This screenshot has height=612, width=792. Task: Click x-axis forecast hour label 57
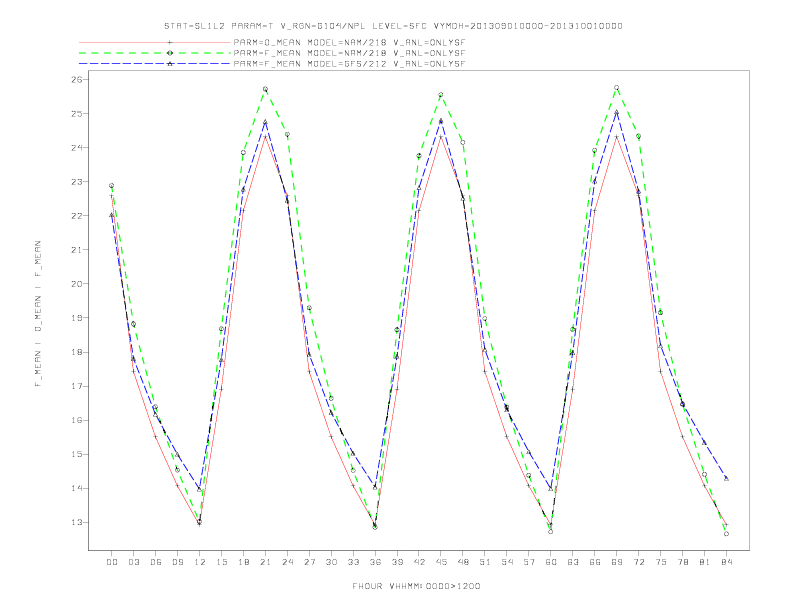click(x=529, y=562)
